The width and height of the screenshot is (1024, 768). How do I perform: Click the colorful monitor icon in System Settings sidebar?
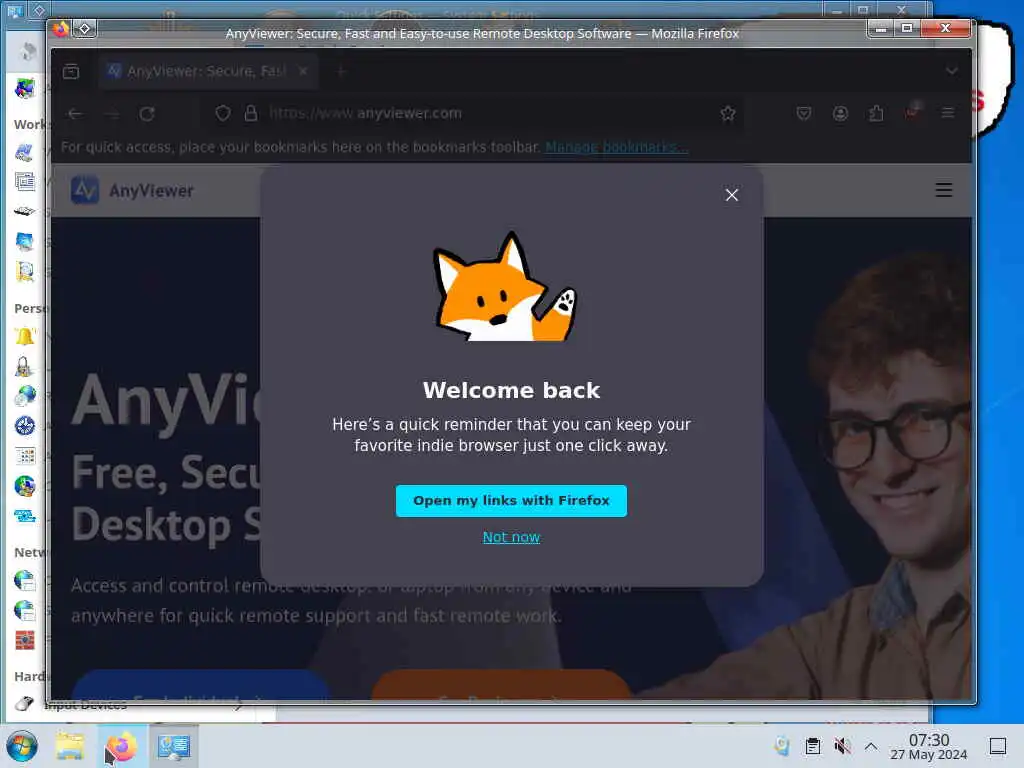click(24, 88)
